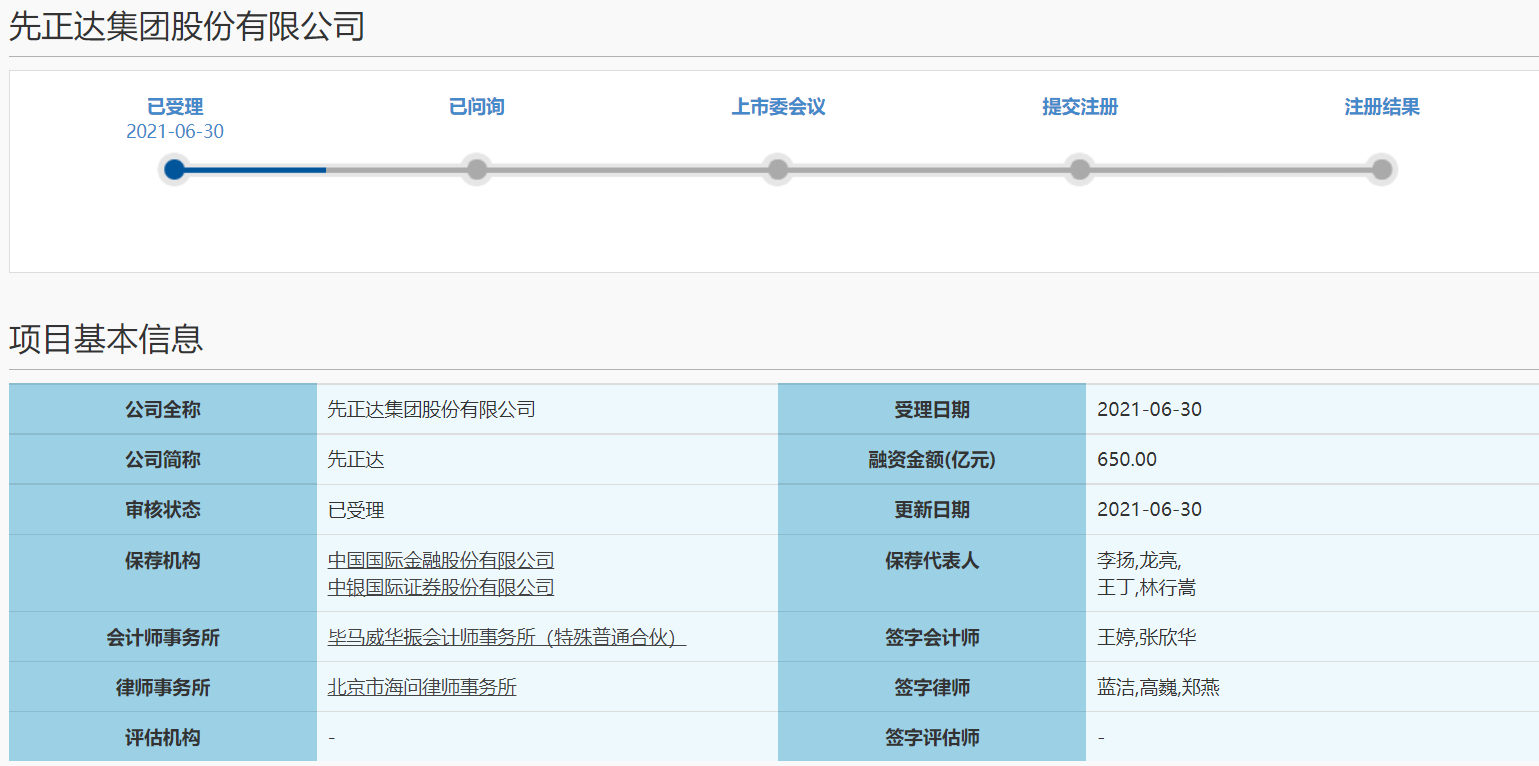Click the 注册结果 stage label
This screenshot has height=766, width=1539.
point(1382,107)
